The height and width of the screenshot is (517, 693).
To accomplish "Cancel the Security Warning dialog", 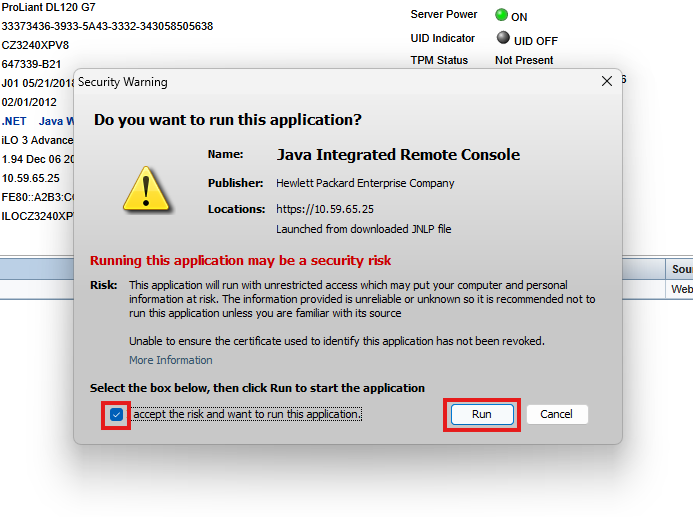I will click(x=557, y=414).
